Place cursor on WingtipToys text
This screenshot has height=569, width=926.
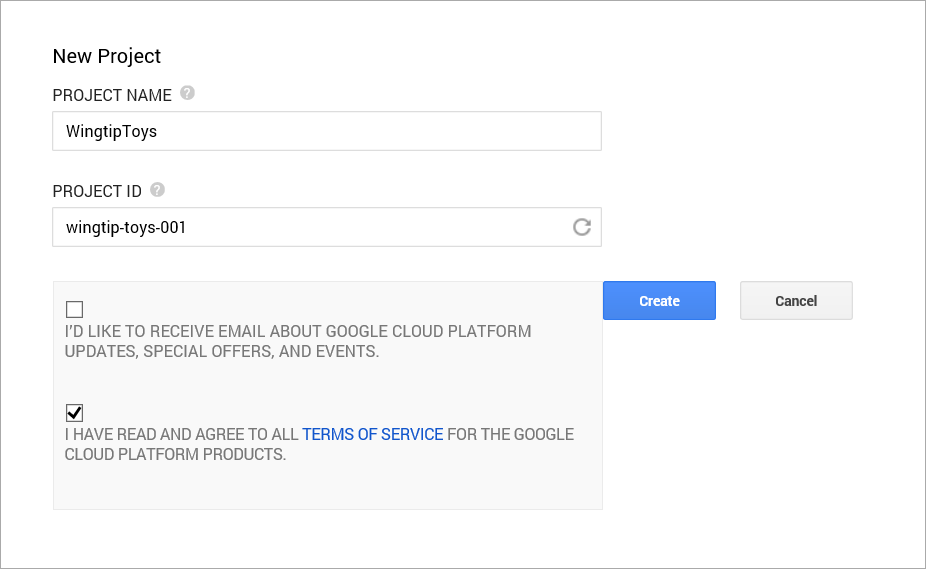pos(111,131)
